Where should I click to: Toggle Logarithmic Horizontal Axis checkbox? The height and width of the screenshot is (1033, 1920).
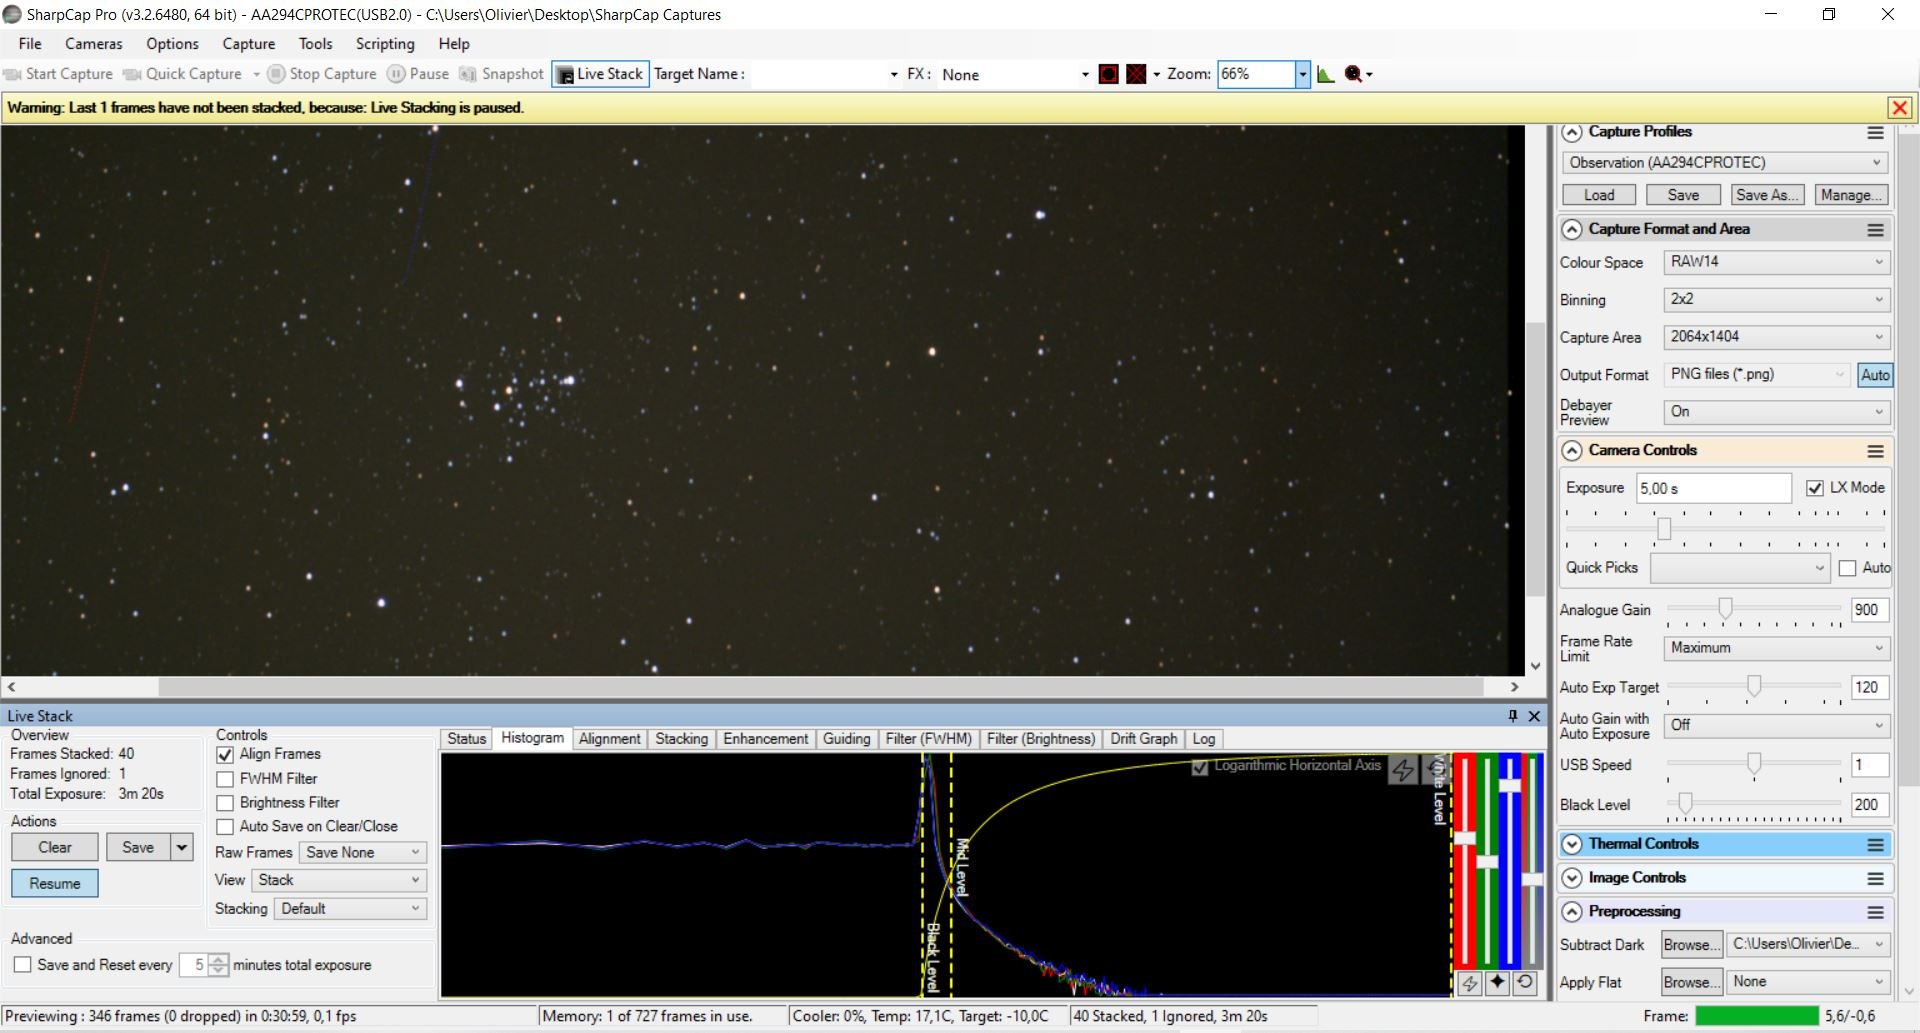(1200, 767)
